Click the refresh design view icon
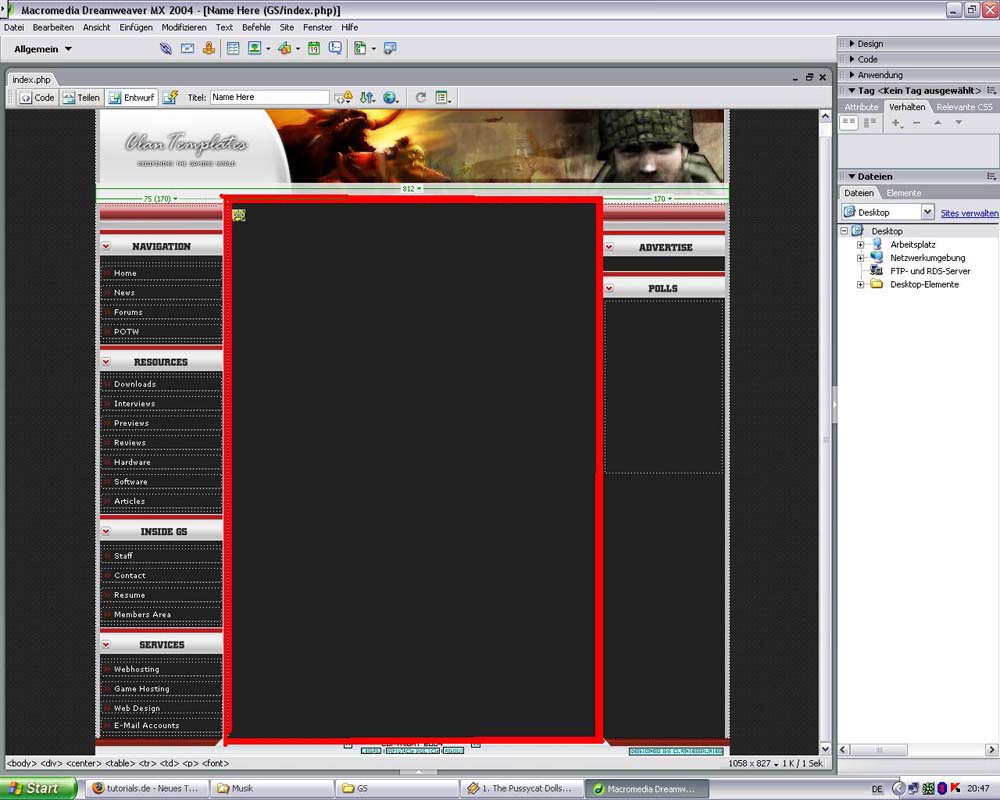The height and width of the screenshot is (800, 1000). 421,97
